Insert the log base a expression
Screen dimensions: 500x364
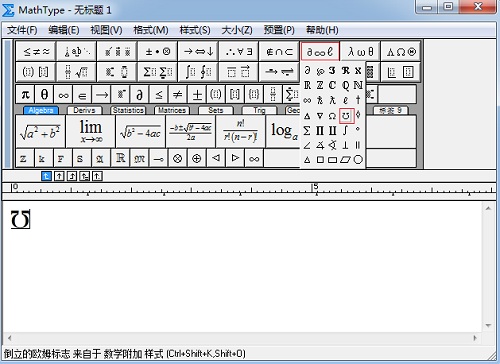click(x=283, y=132)
